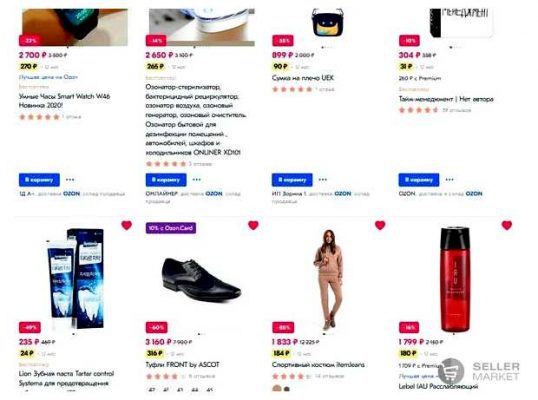Screen dimensions: 538x400
Task: Open more options dots for Smart Watch W46
Action: pyautogui.click(x=70, y=179)
